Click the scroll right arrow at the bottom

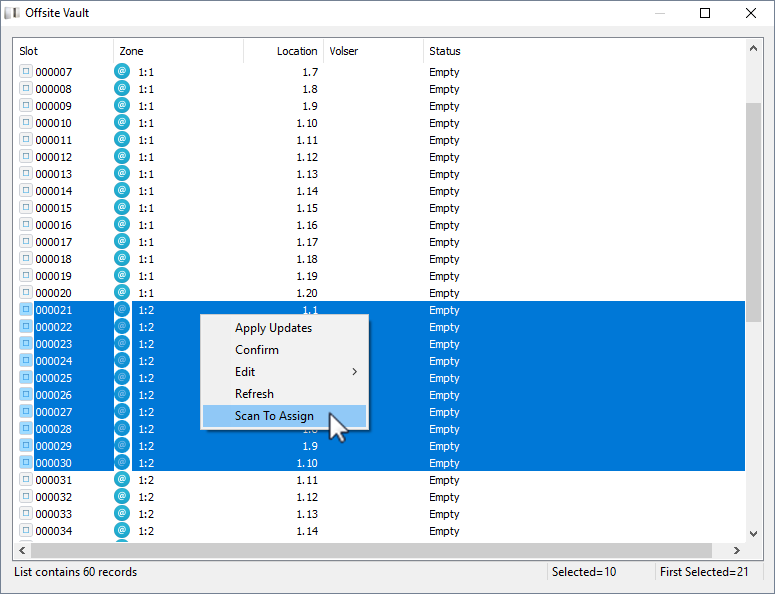tap(736, 550)
